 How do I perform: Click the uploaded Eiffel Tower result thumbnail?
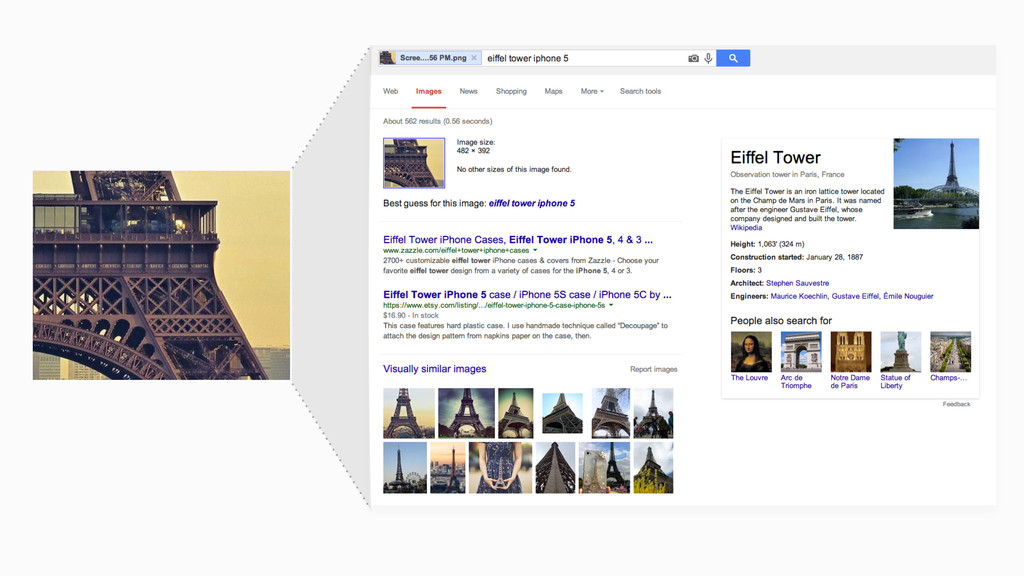coord(414,163)
